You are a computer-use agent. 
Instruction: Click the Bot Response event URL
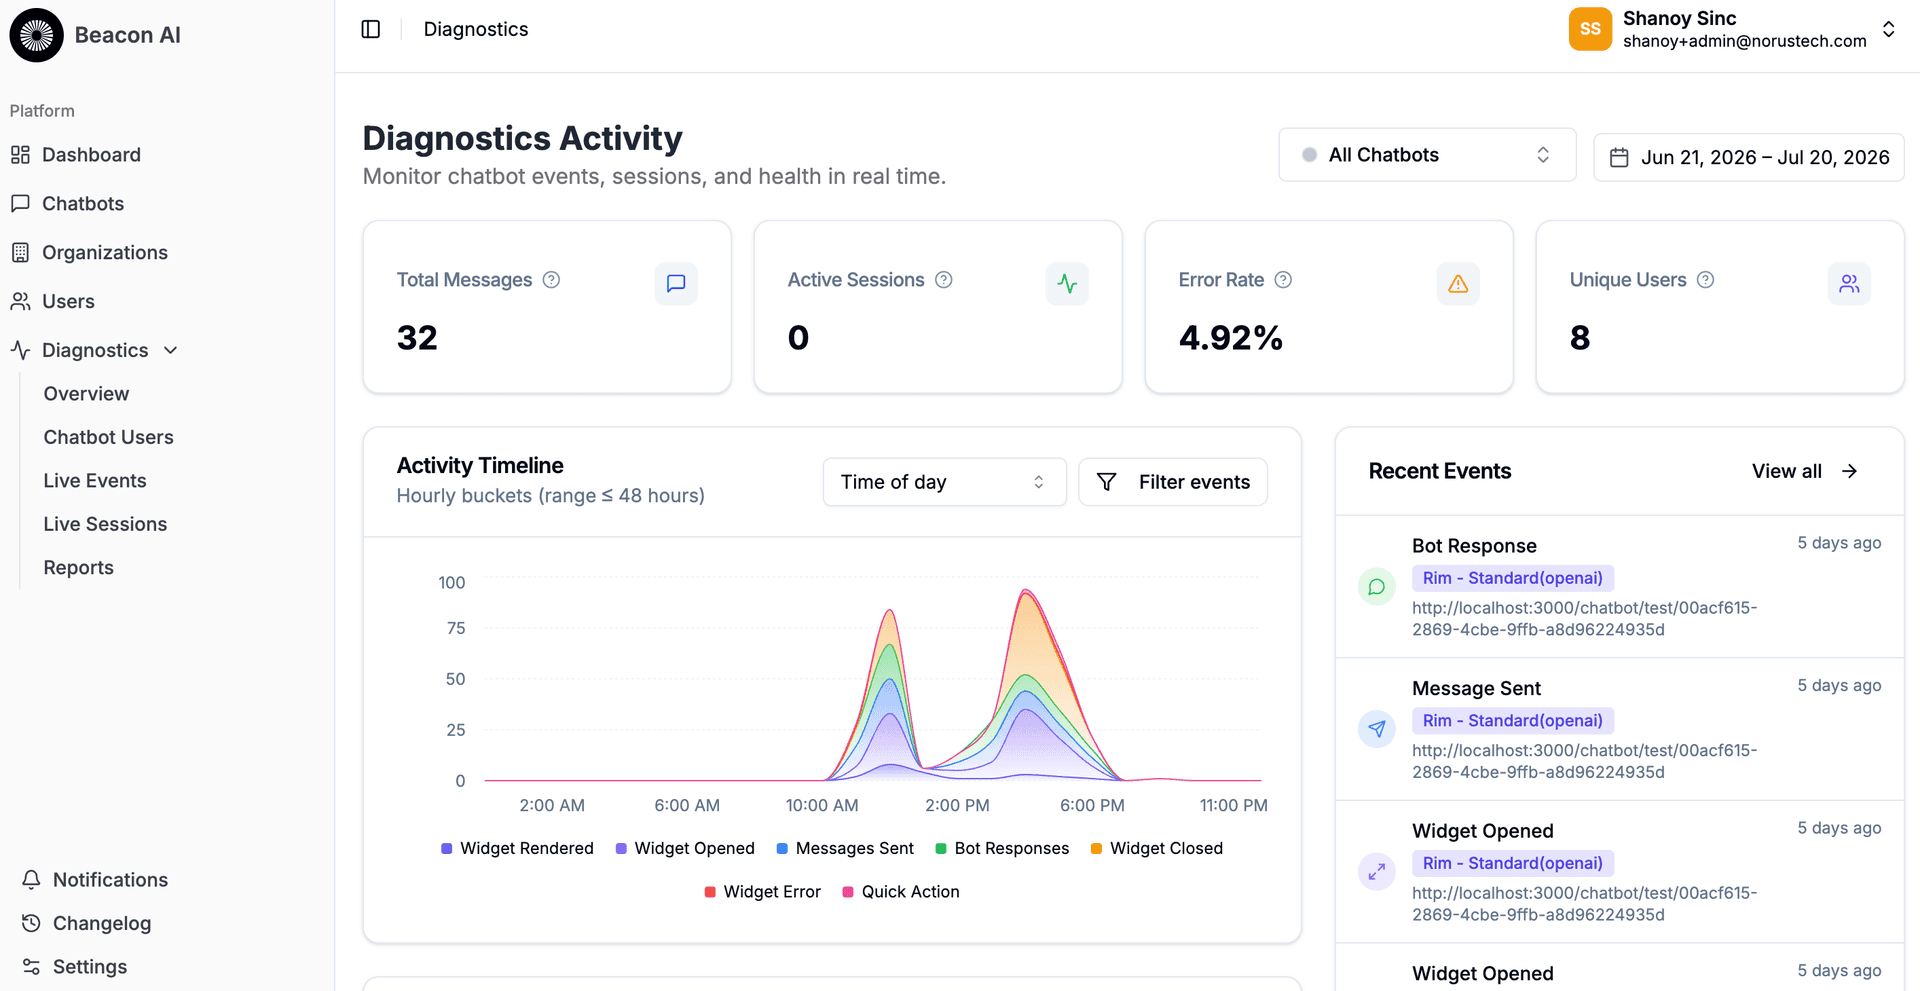click(x=1585, y=619)
